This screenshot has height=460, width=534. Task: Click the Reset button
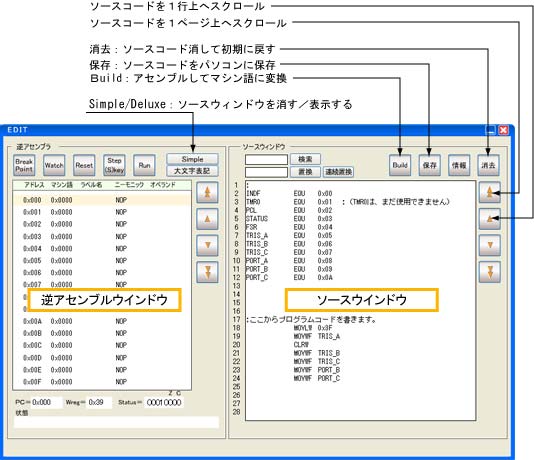84,165
